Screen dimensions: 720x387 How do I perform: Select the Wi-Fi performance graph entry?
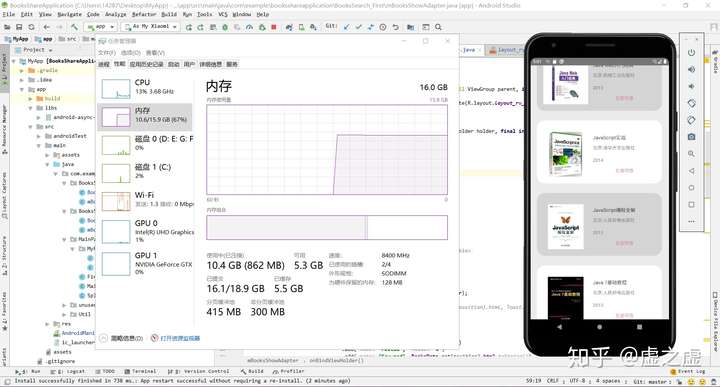click(146, 200)
